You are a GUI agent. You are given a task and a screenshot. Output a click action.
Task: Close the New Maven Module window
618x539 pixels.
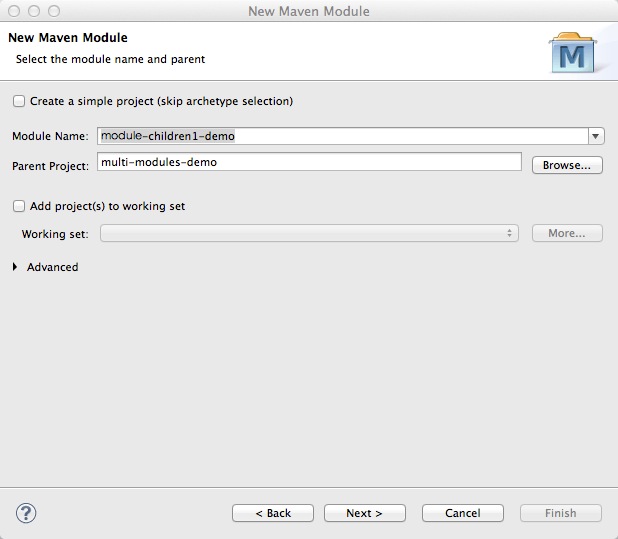13,11
